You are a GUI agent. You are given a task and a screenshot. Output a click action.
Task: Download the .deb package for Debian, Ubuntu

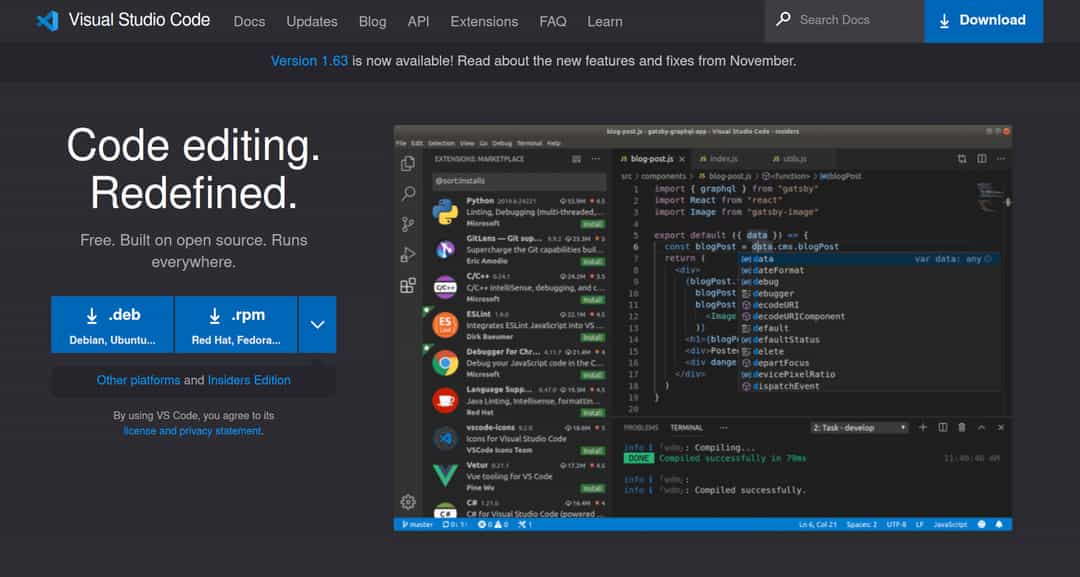pos(112,324)
